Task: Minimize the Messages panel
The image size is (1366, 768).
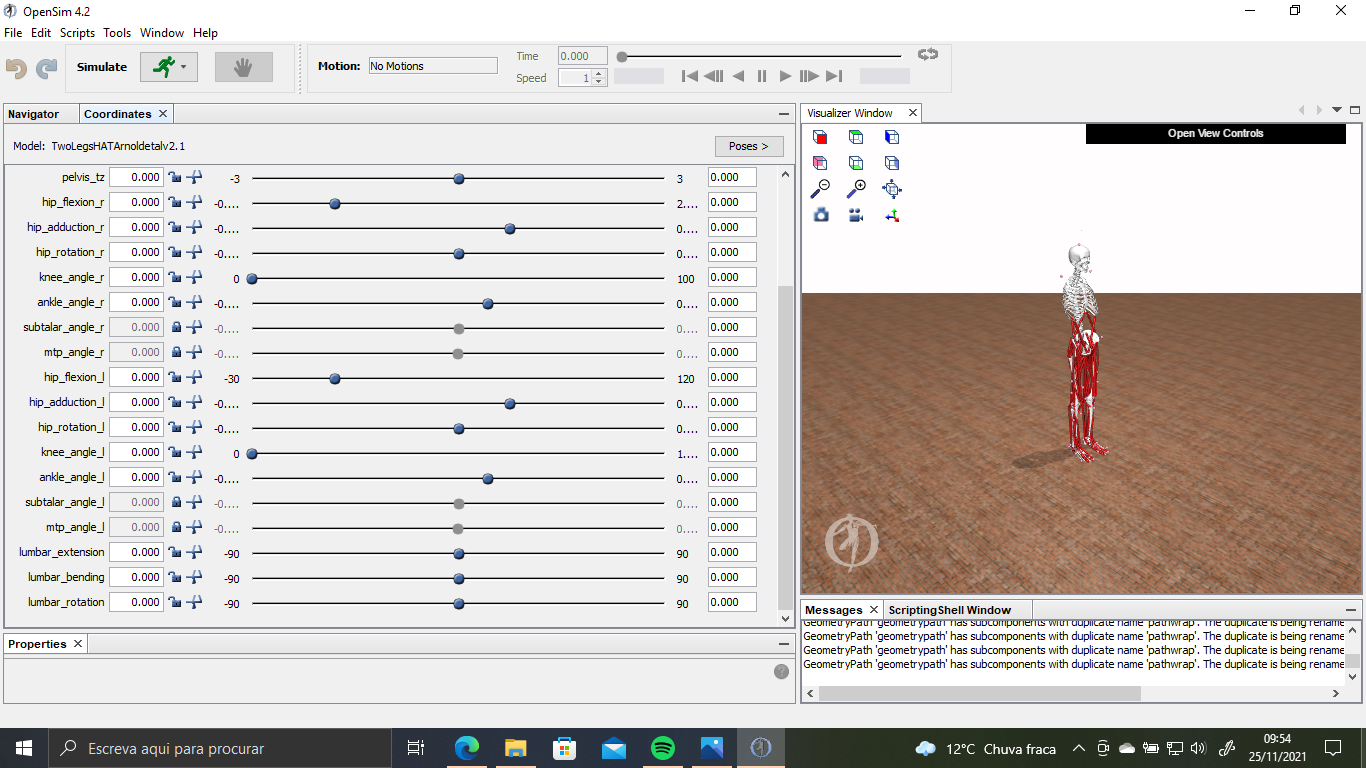Action: (x=1351, y=610)
